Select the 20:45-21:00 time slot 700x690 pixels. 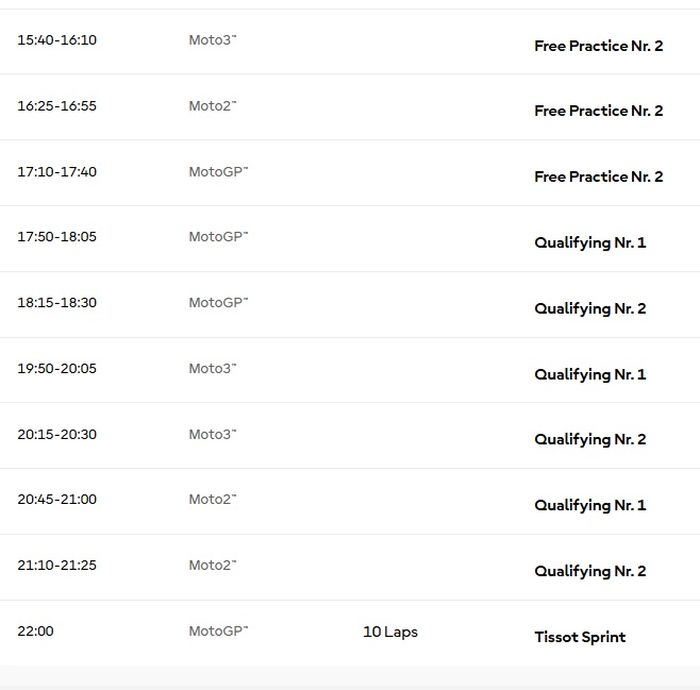pos(57,499)
